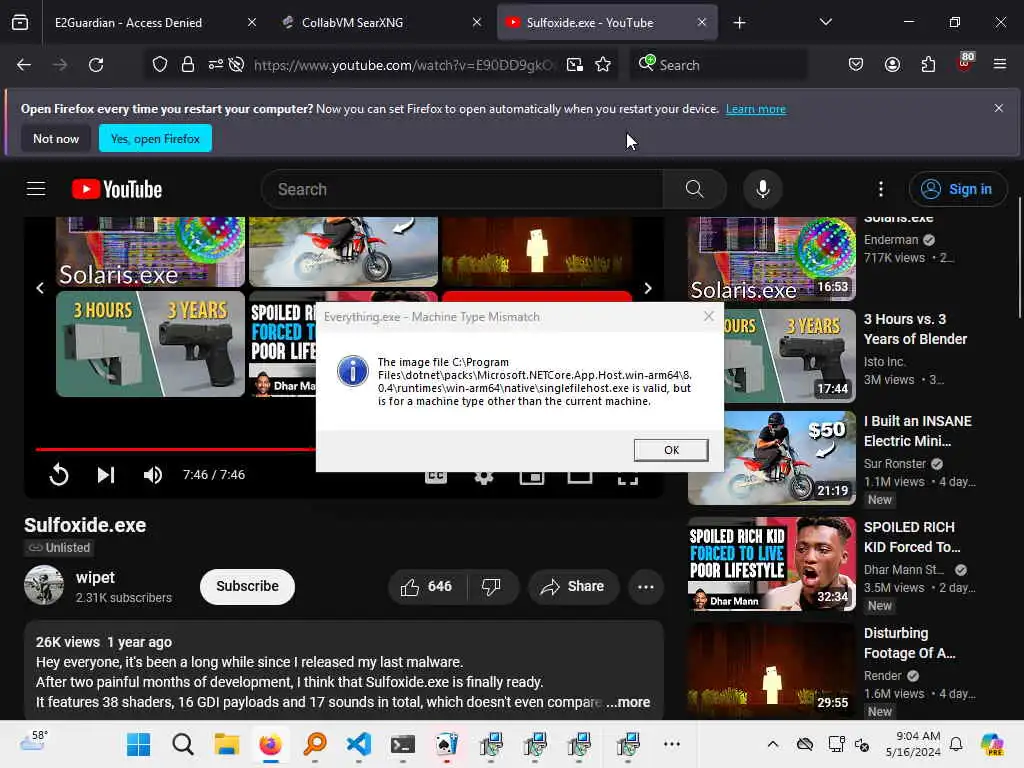1024x768 pixels.
Task: Click YouTube search magnifier button
Action: (x=694, y=189)
